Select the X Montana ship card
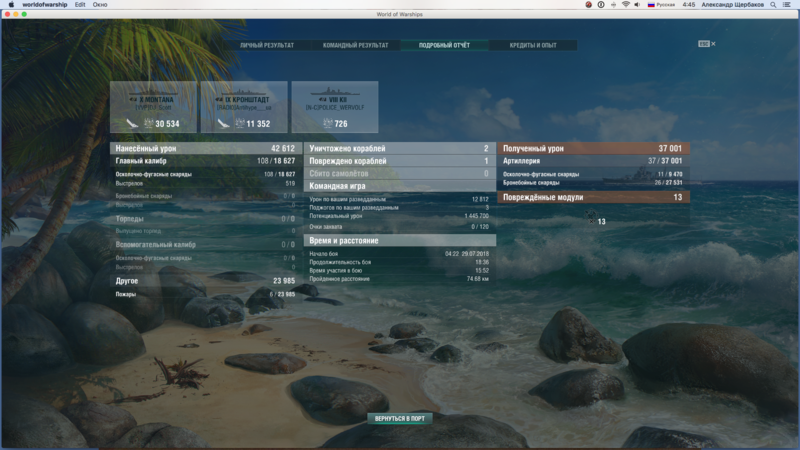This screenshot has height=450, width=800. pyautogui.click(x=154, y=107)
